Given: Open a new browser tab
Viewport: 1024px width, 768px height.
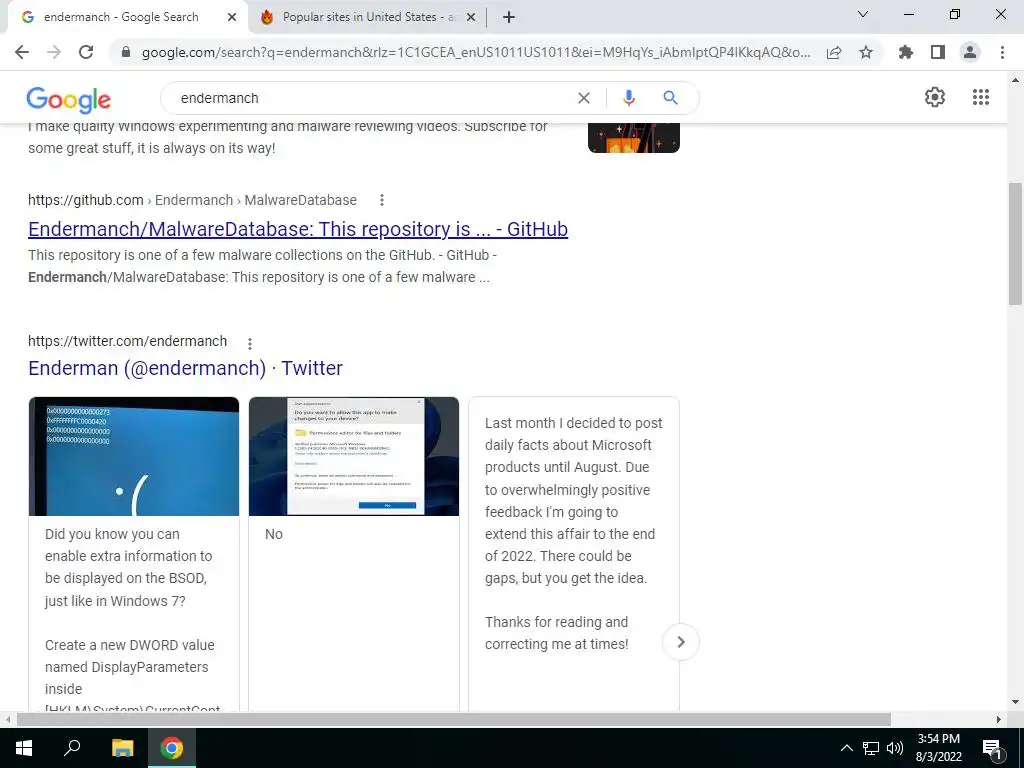Looking at the screenshot, I should point(509,18).
